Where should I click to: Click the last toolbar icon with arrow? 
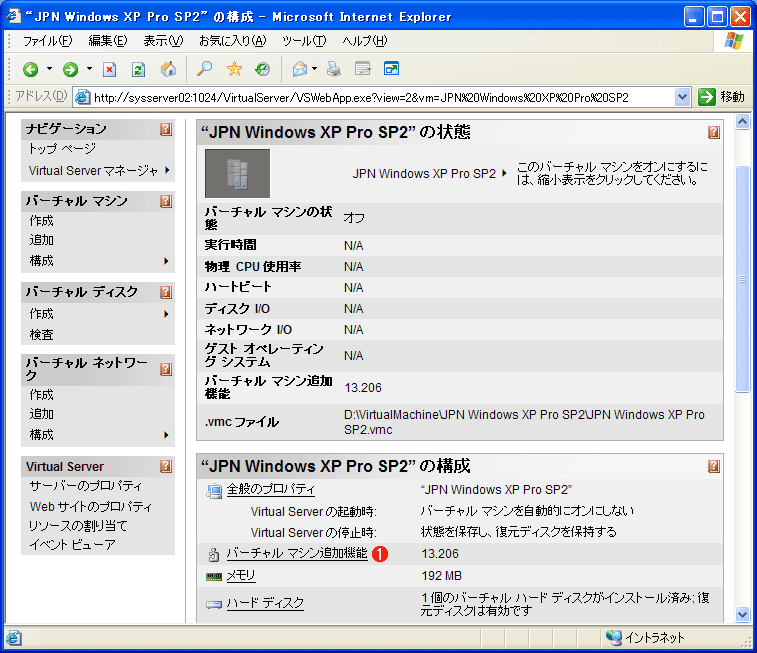point(391,69)
